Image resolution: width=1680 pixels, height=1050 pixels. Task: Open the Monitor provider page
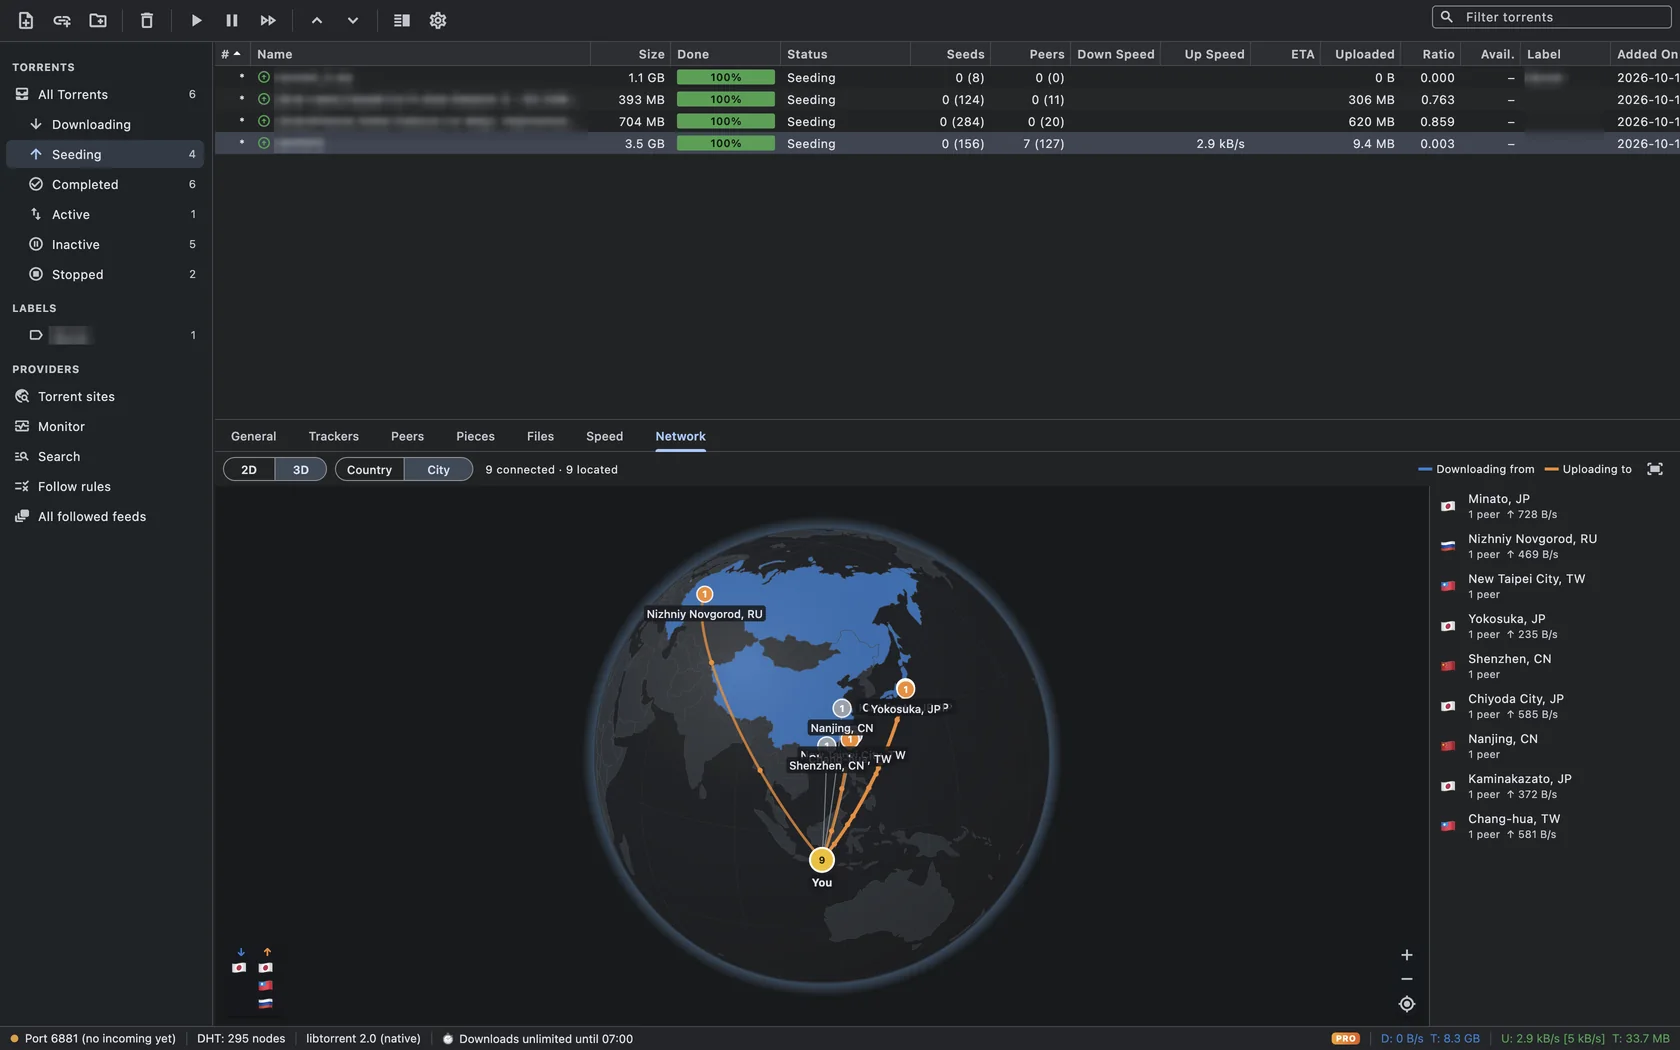pos(105,426)
